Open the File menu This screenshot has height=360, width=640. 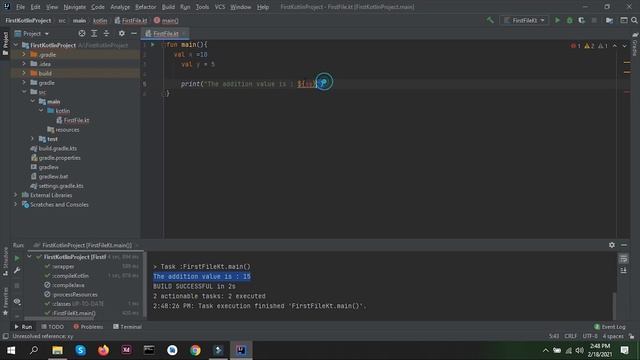(20, 7)
